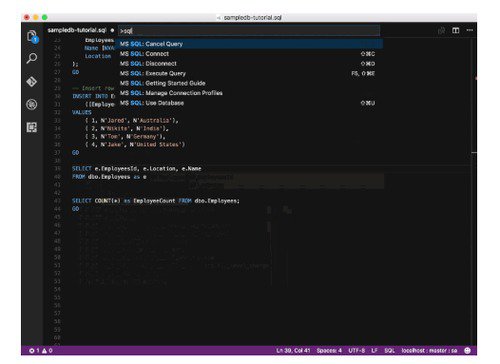
Task: Click the command palette input field
Action: coord(249,31)
